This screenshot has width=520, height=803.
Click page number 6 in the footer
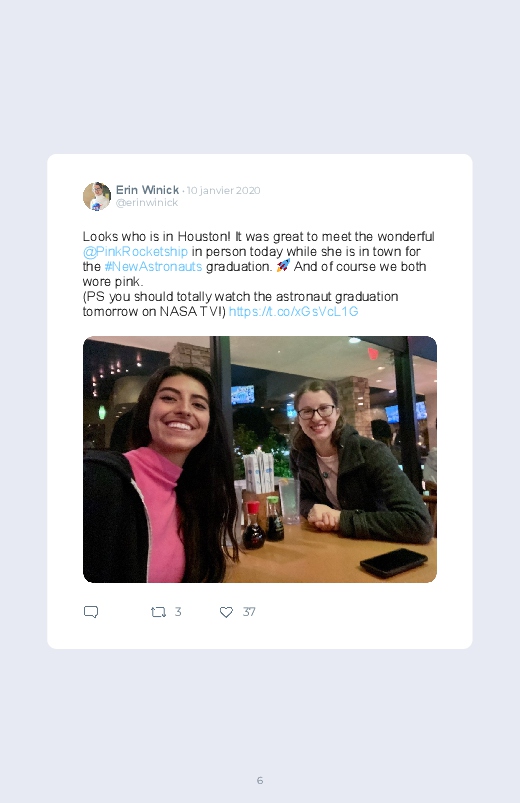coord(260,780)
